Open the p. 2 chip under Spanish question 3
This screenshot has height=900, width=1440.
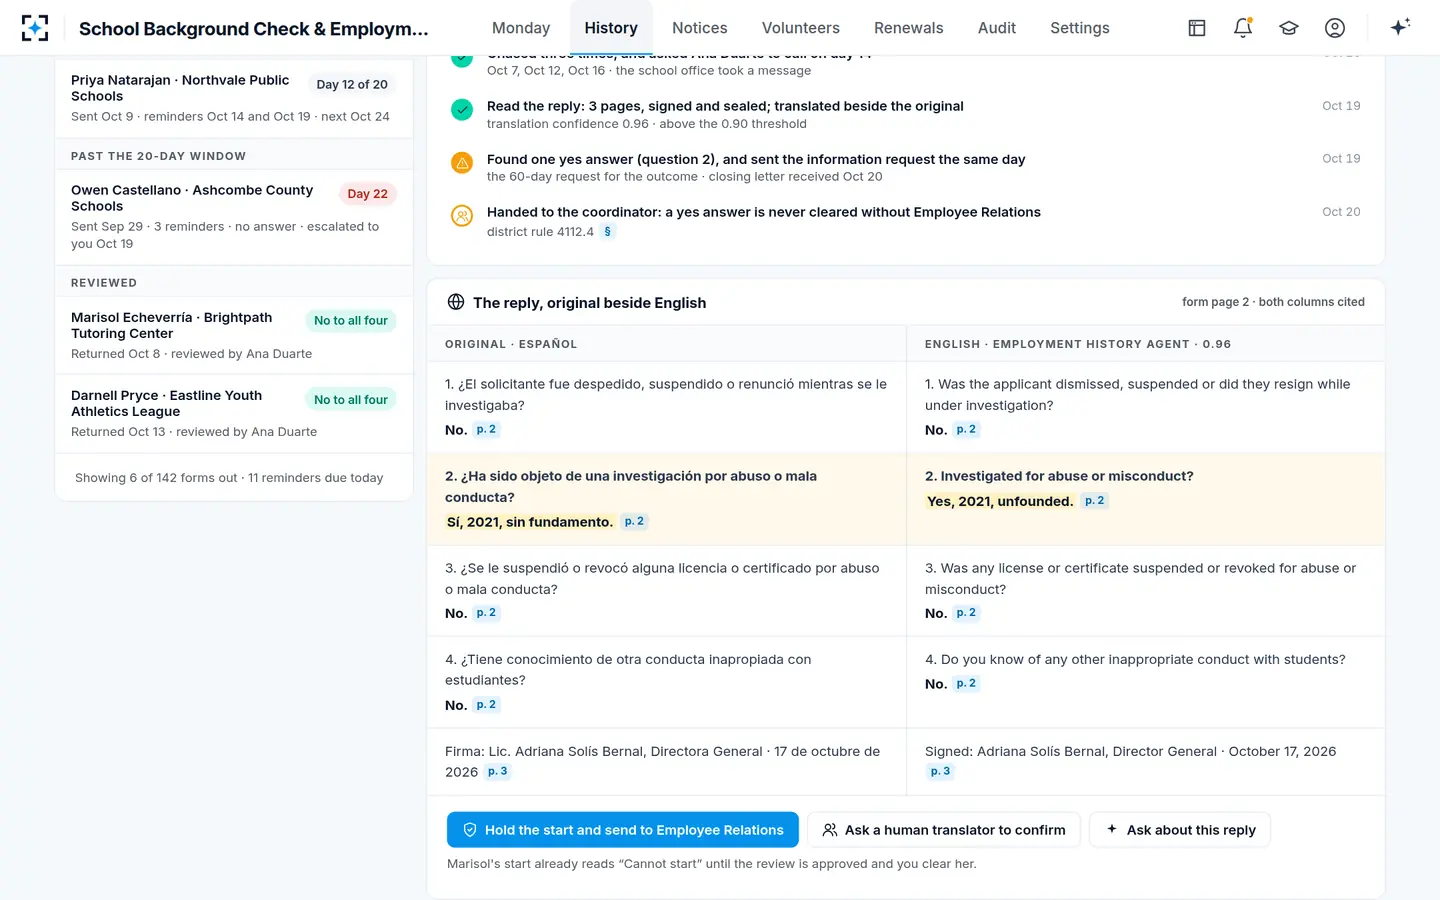tap(486, 613)
